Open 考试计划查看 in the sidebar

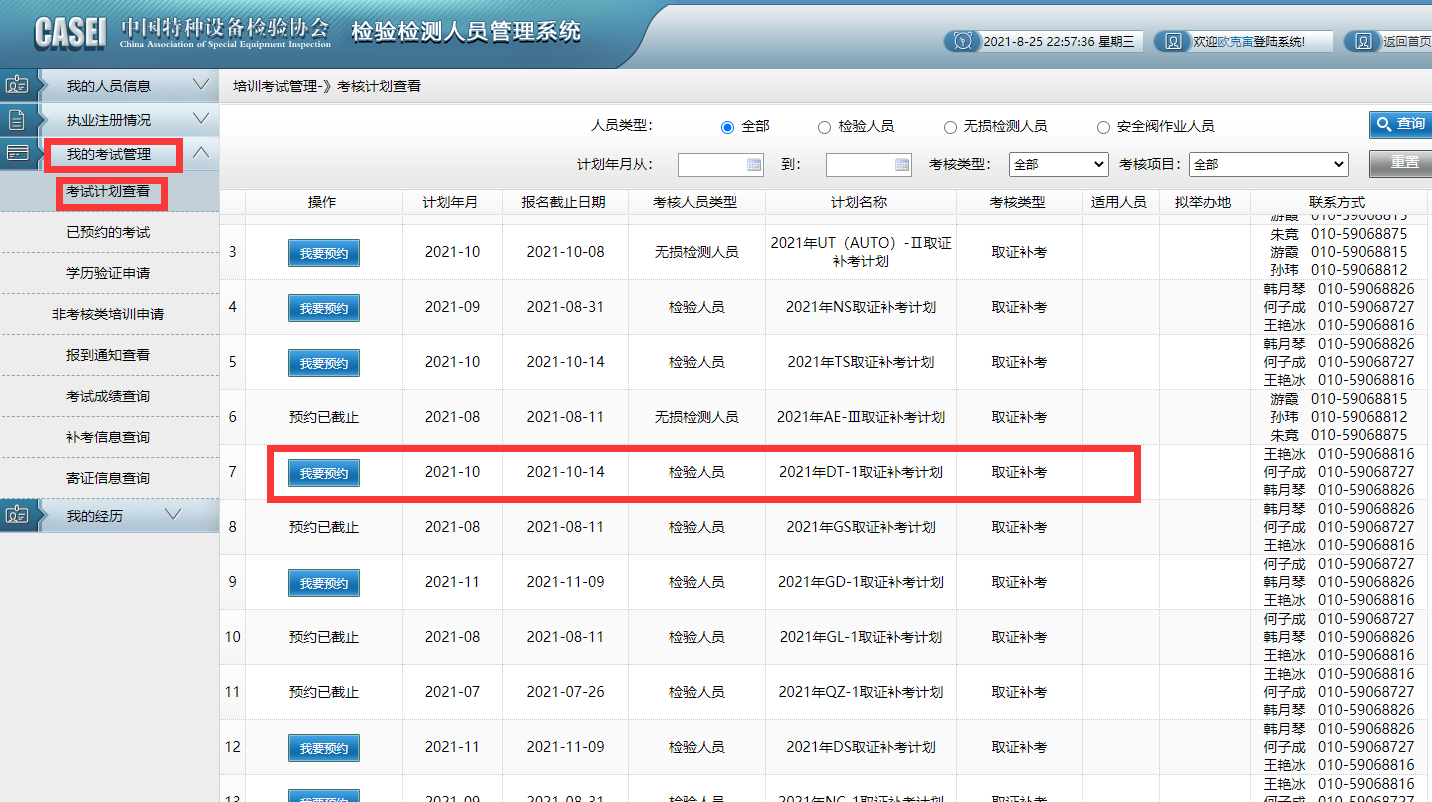(x=108, y=192)
